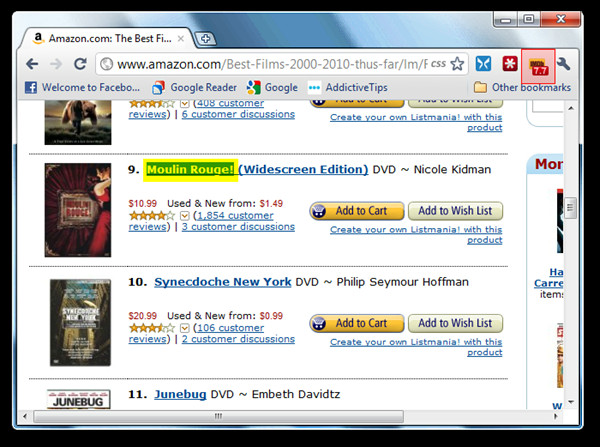Open Google Reader bookmark
This screenshot has width=600, height=447.
(194, 88)
